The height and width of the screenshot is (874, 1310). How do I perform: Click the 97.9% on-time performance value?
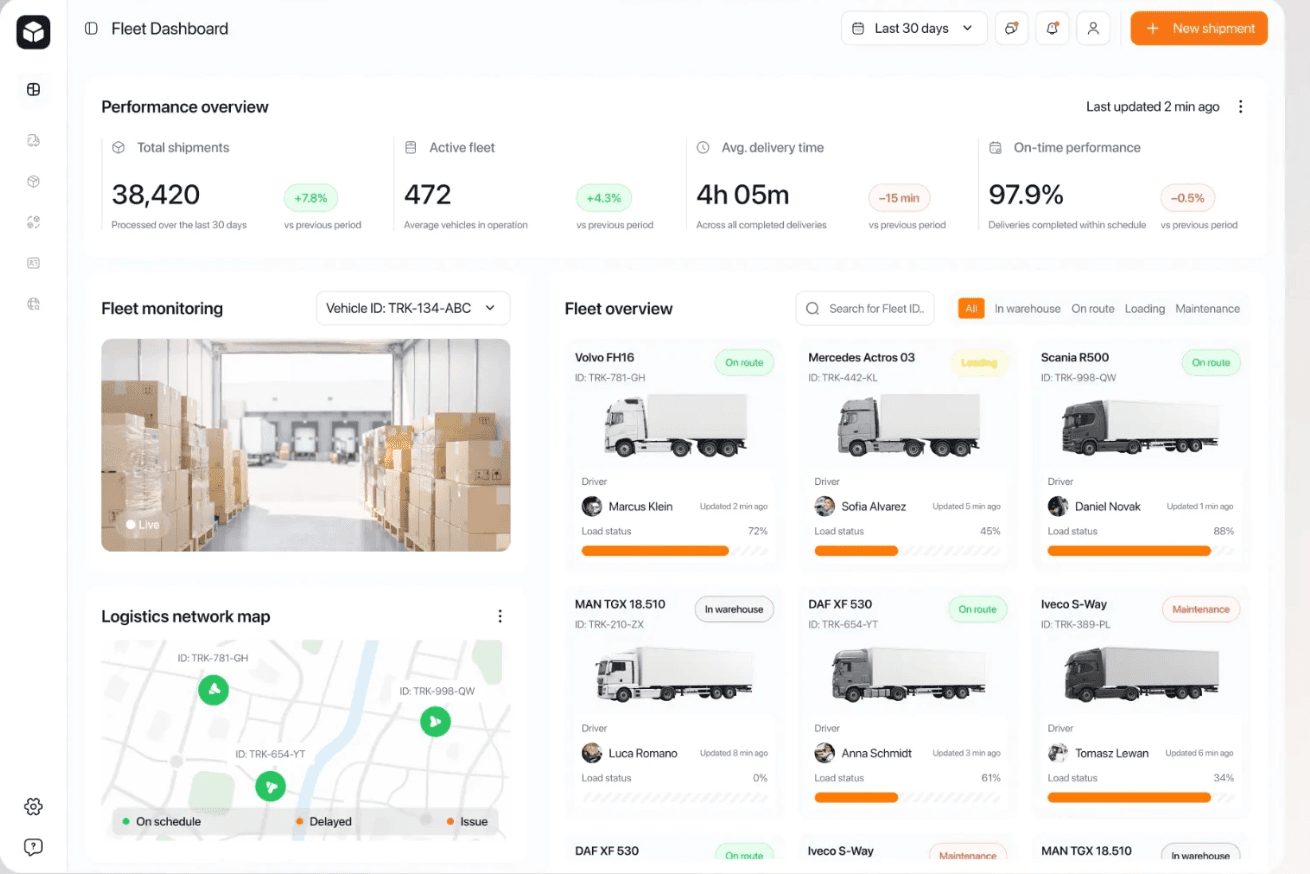coord(1026,194)
